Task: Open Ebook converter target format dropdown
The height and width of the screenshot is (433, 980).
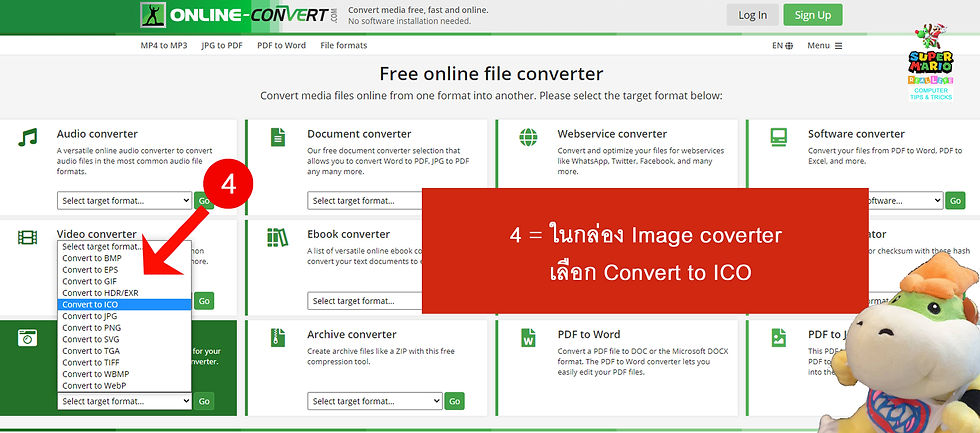Action: [366, 301]
